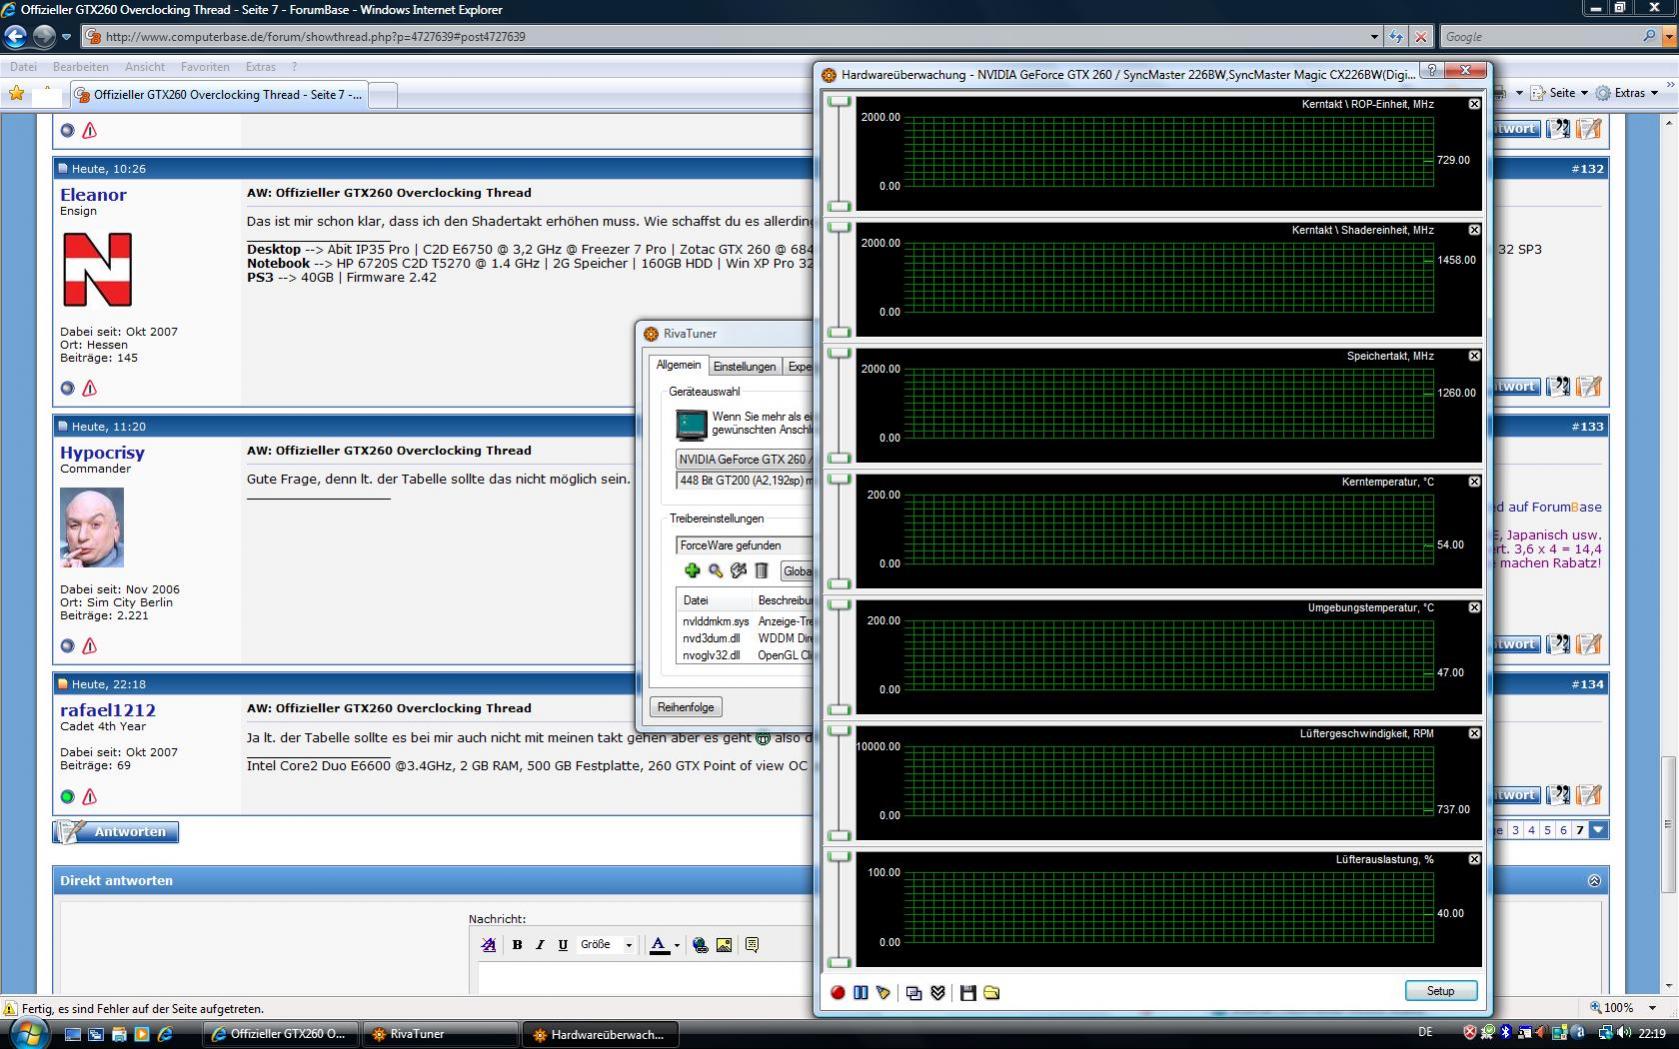
Task: Close the Kerntakt Shadereinheit graph
Action: coord(1474,230)
